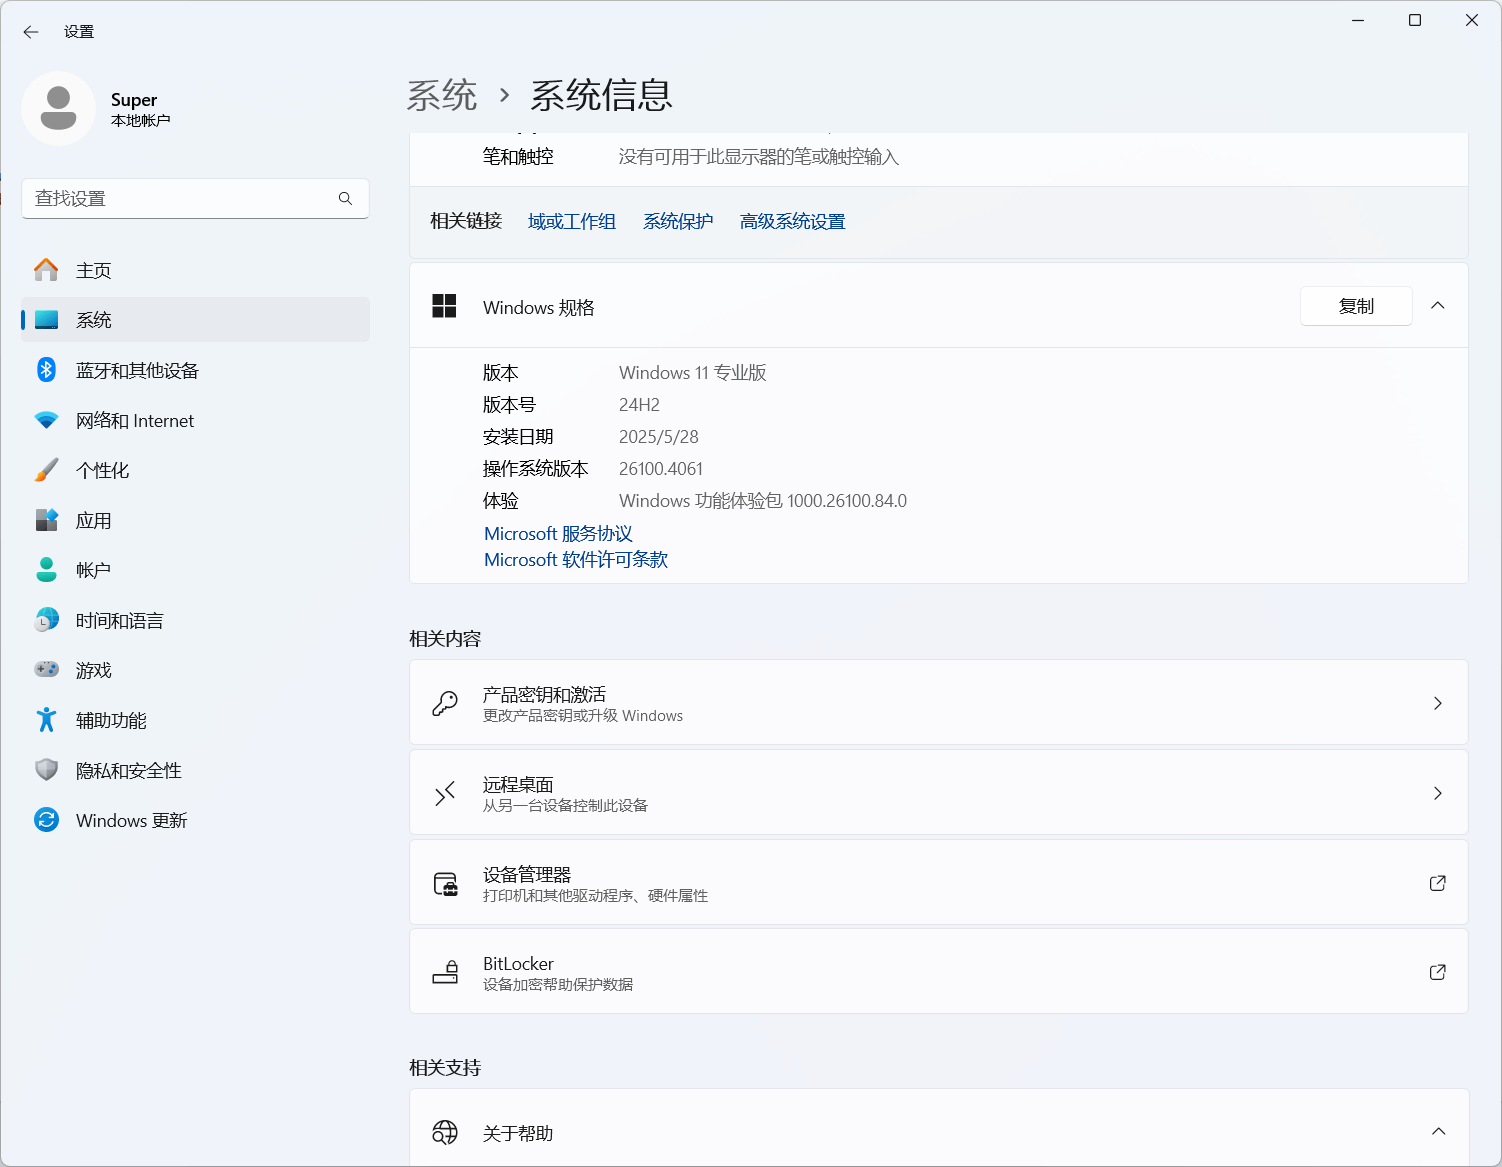Click the 隐私和安全性 shield icon
The height and width of the screenshot is (1167, 1502).
[46, 769]
